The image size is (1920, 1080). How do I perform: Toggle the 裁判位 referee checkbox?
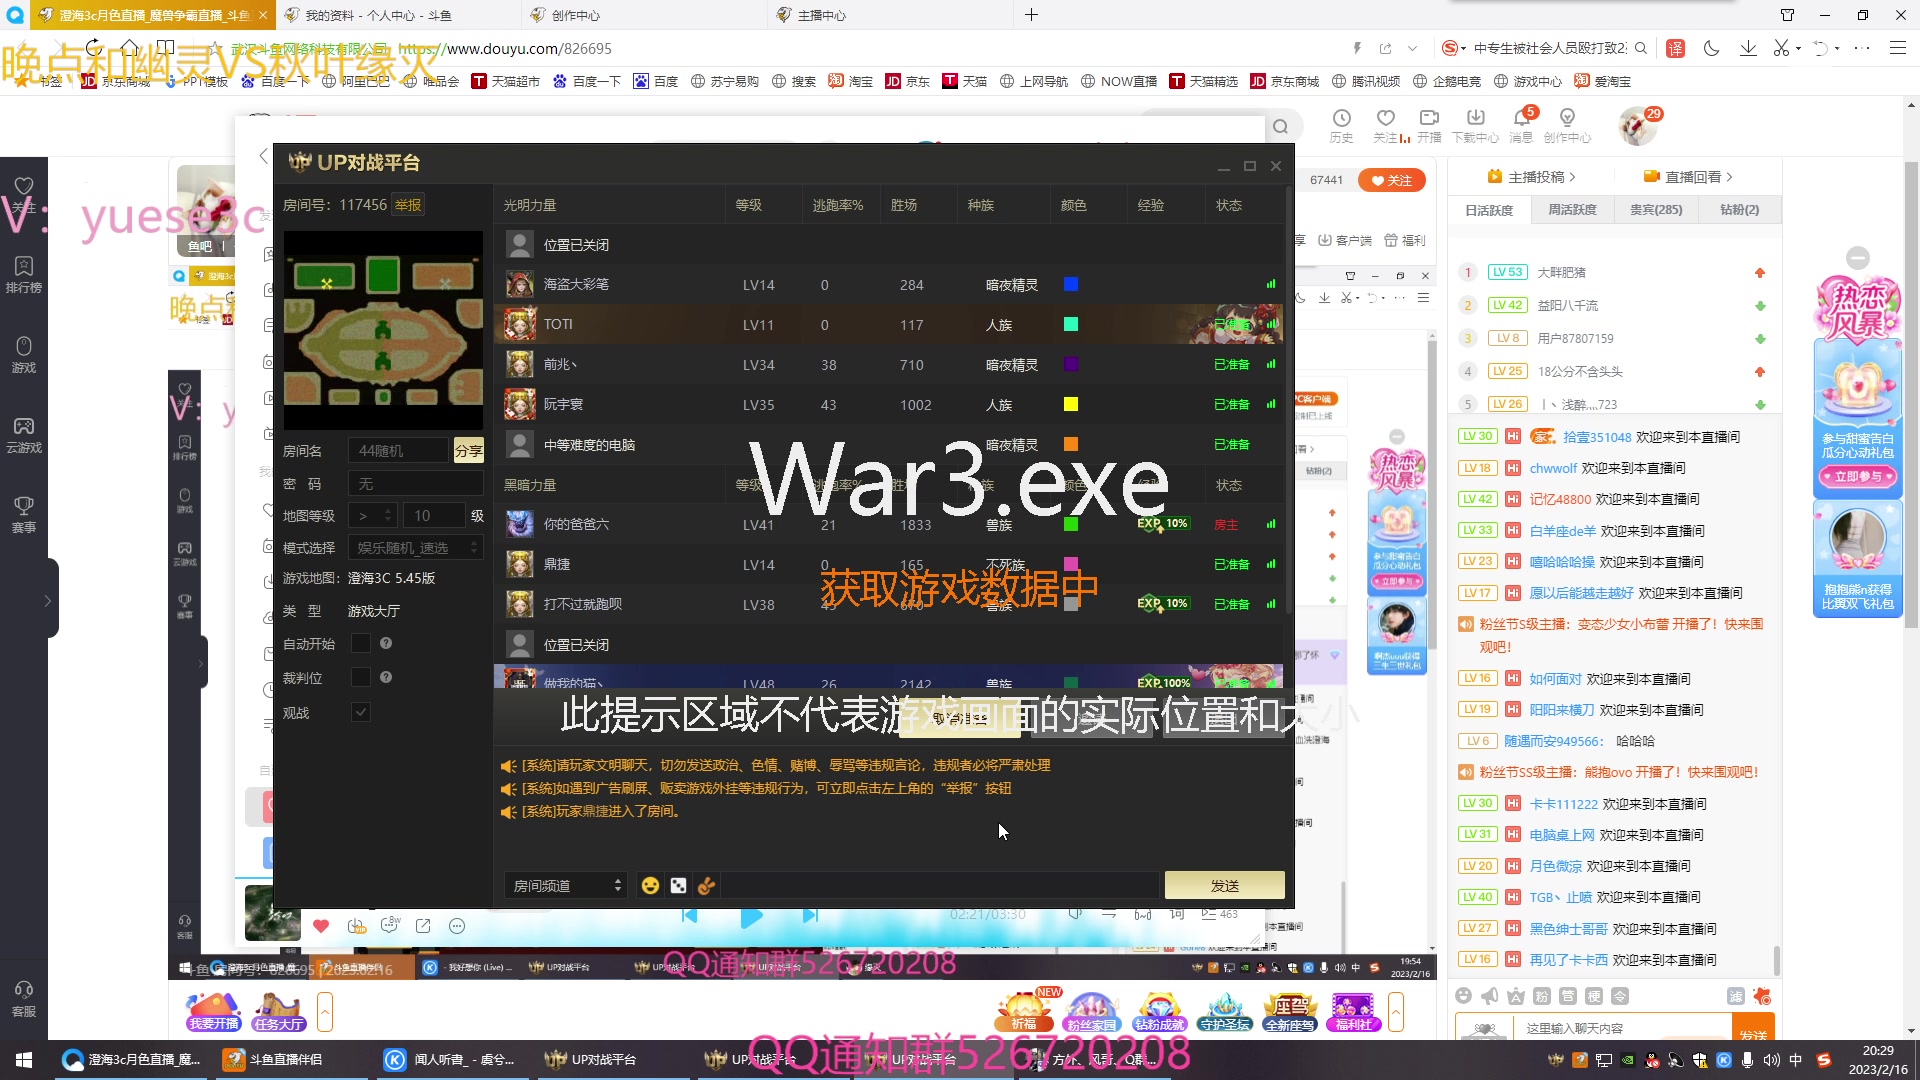tap(361, 678)
